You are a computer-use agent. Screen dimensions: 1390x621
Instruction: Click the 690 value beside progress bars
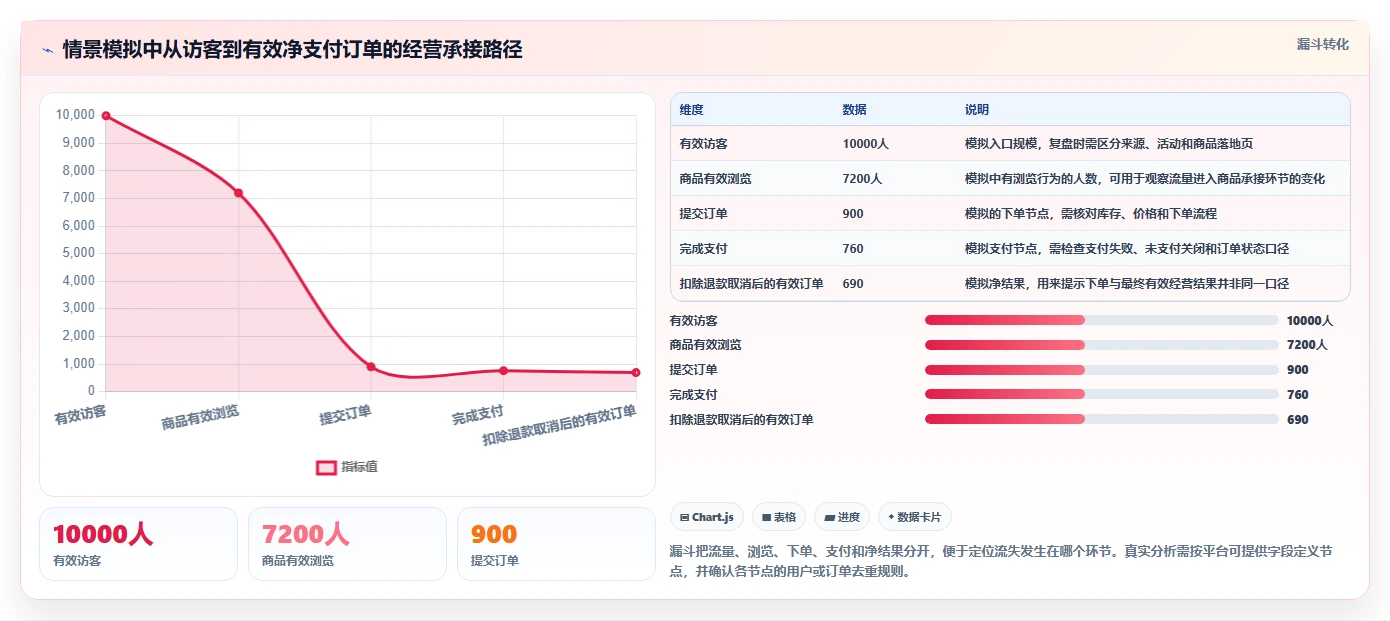1298,420
